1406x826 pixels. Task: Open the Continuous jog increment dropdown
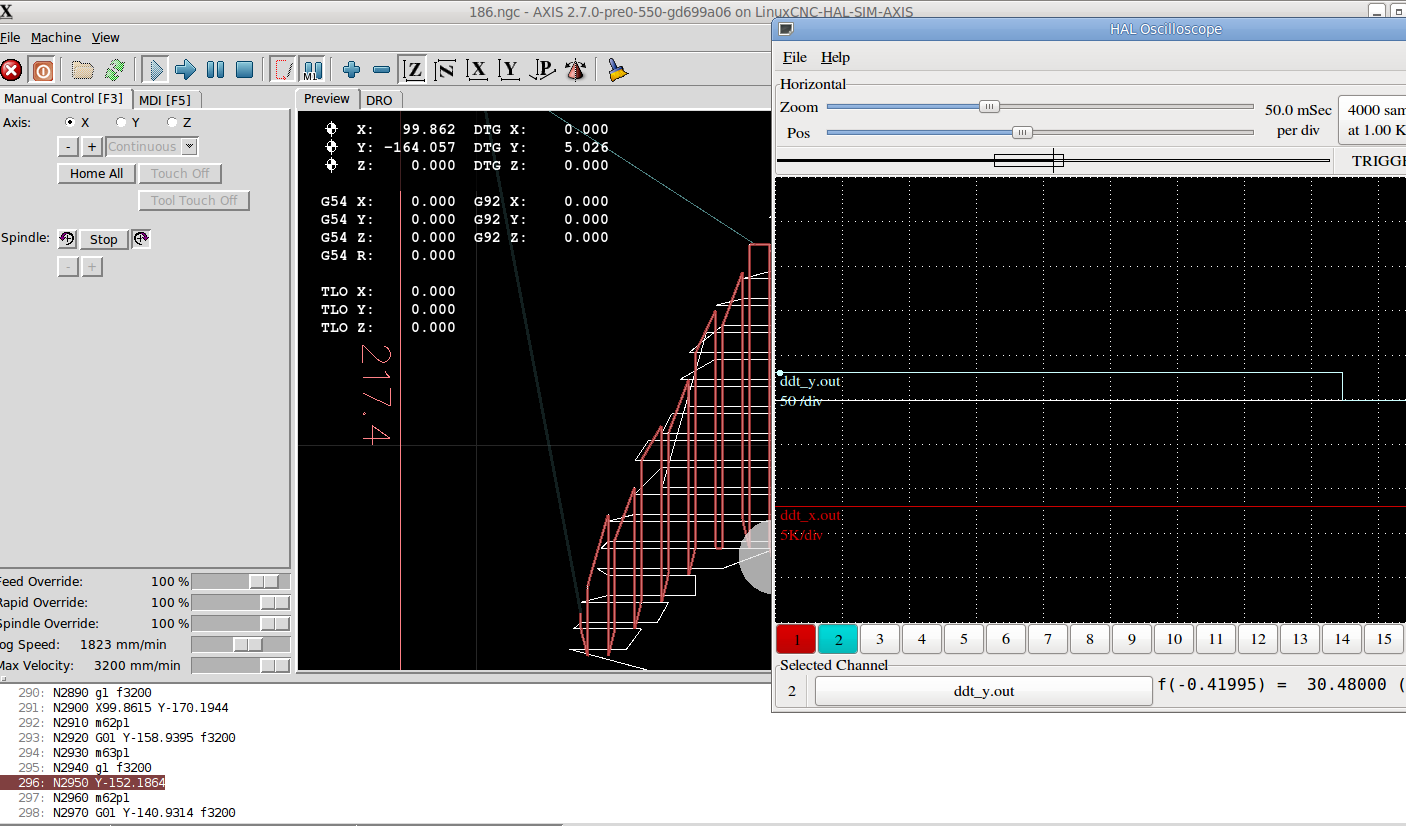click(x=190, y=147)
